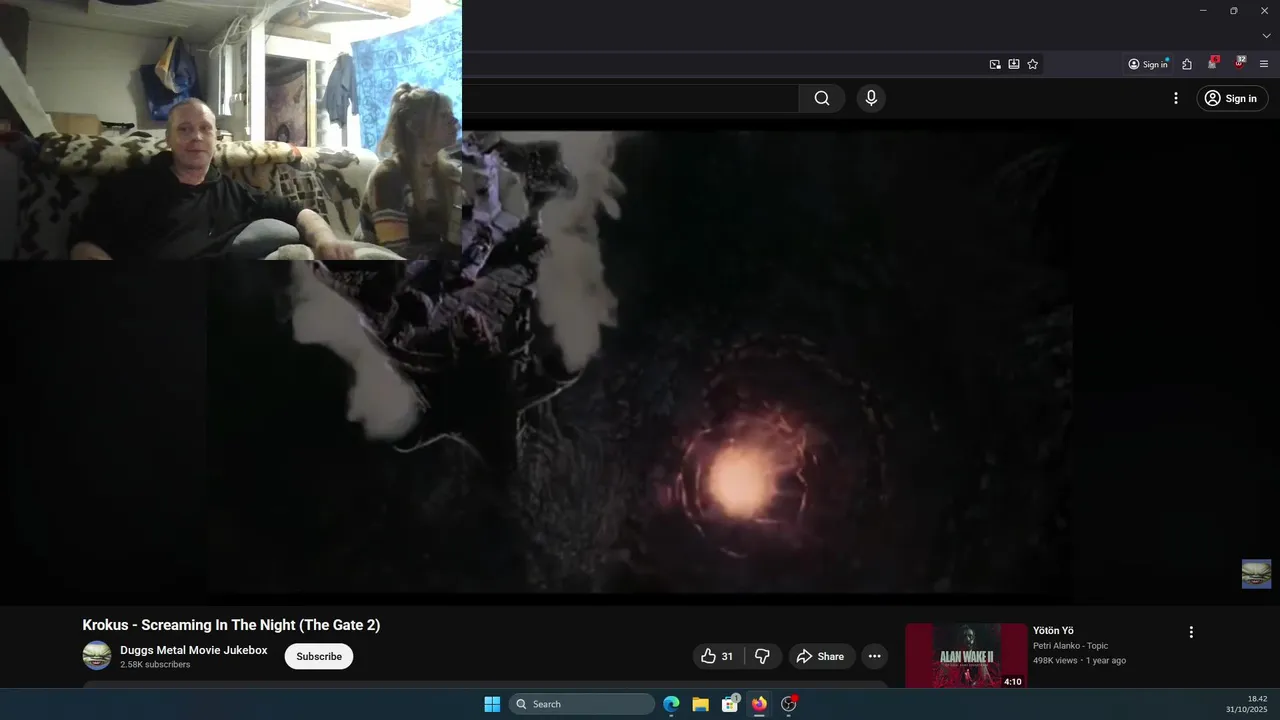Click extension icon with 32 badge
Screen dimensions: 1280x720
[1240, 63]
